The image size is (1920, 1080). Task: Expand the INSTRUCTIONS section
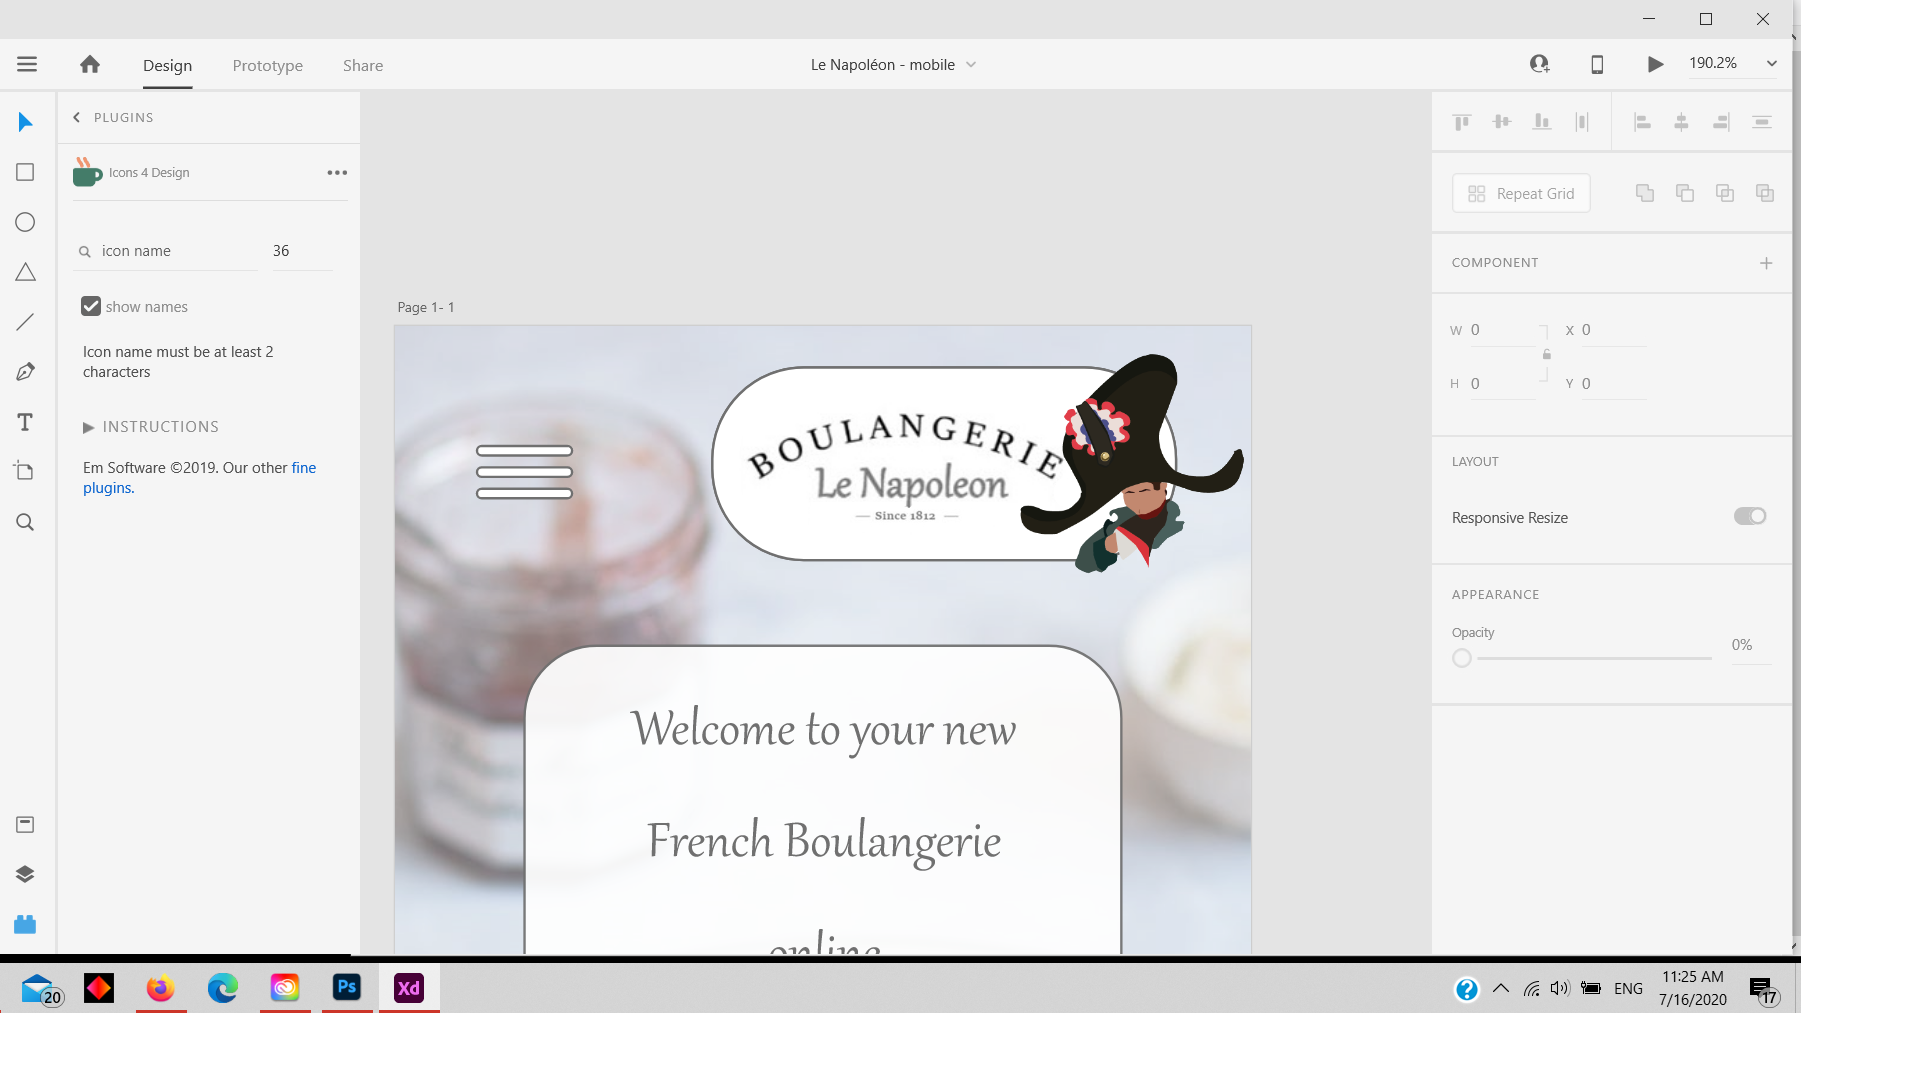point(150,426)
